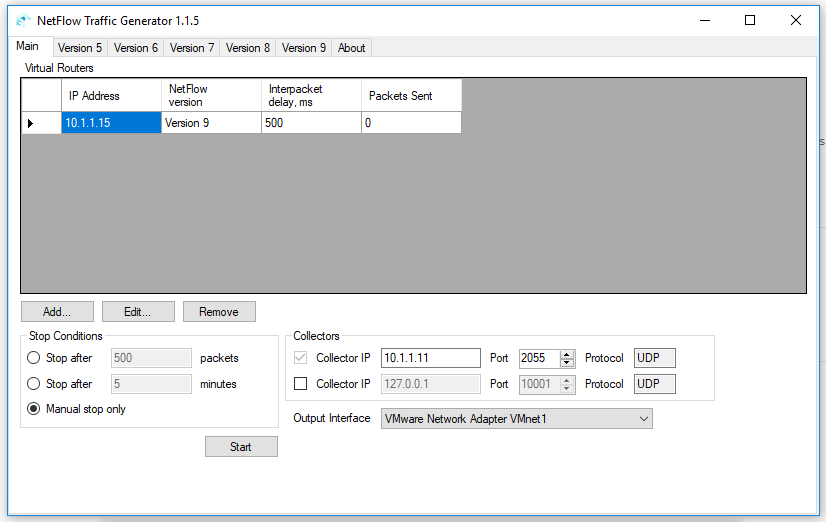Open the Output Interface dropdown

click(517, 419)
